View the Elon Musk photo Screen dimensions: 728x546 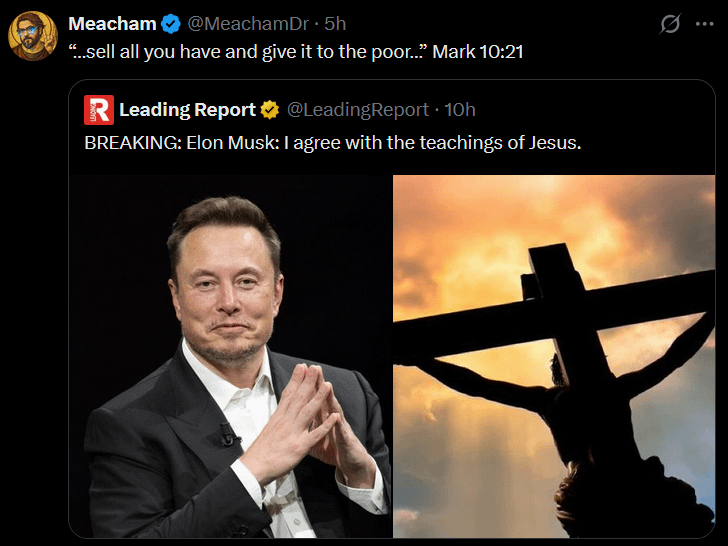click(x=230, y=356)
